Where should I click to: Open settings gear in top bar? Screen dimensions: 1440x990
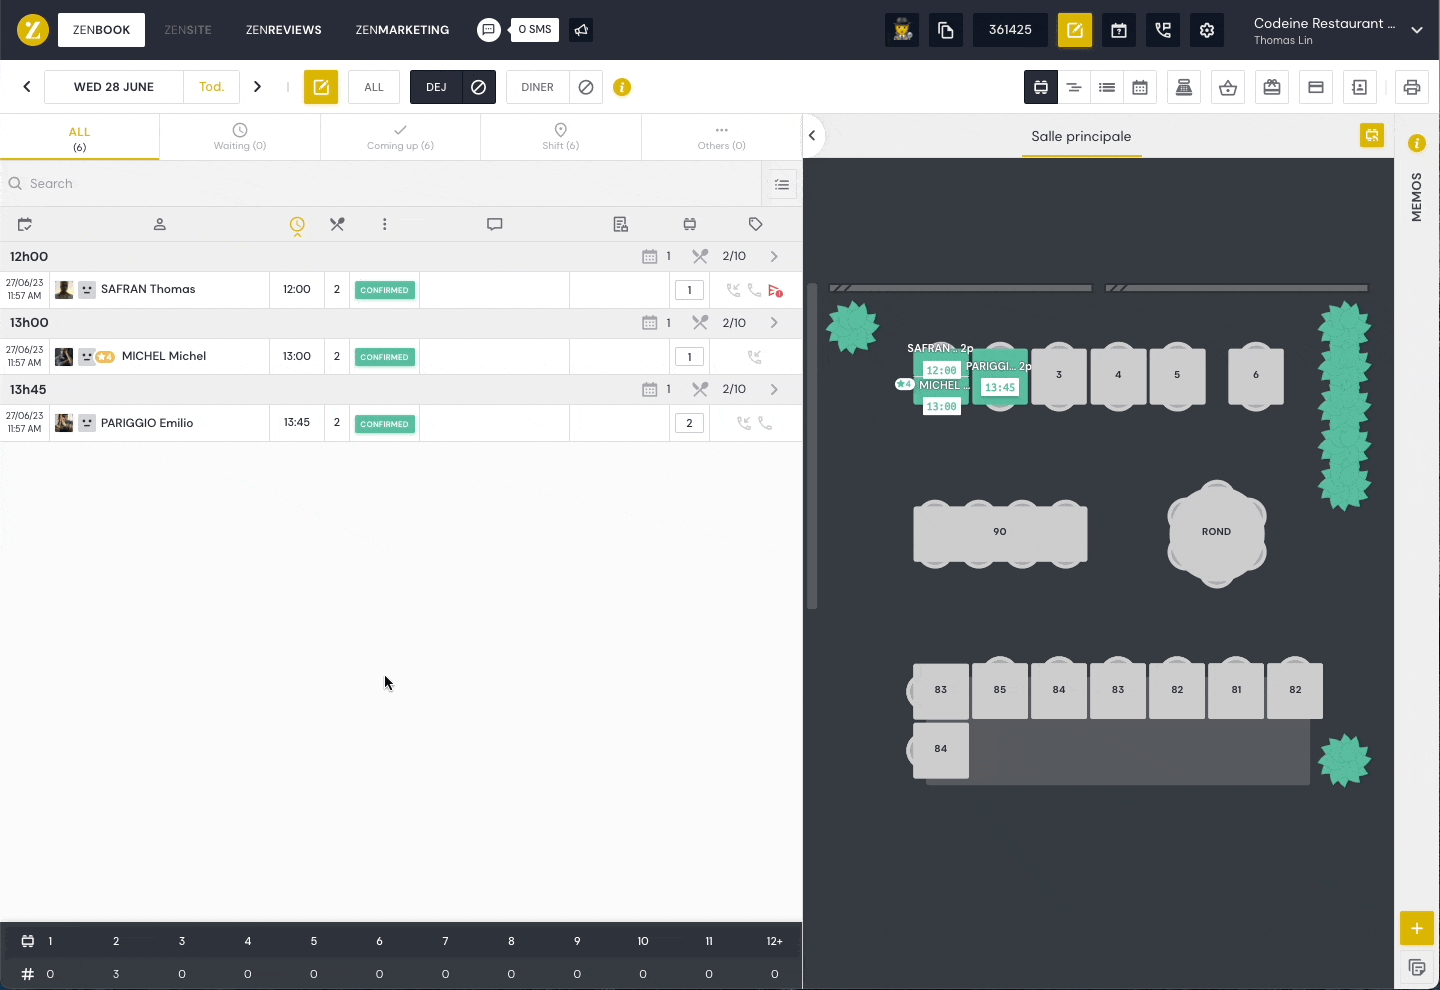pos(1207,30)
